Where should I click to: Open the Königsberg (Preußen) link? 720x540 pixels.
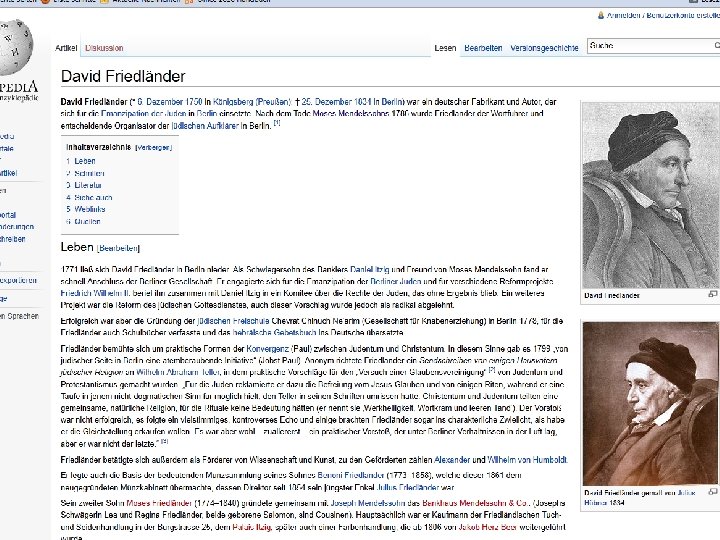[x=252, y=102]
